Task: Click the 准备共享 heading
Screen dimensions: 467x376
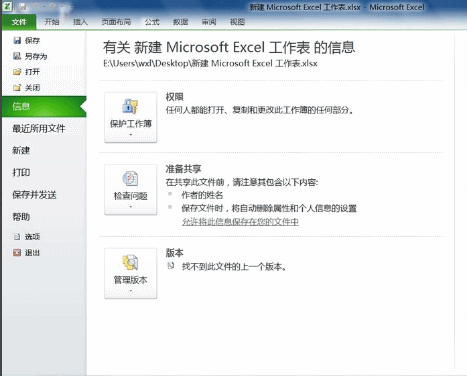Action: (x=183, y=169)
